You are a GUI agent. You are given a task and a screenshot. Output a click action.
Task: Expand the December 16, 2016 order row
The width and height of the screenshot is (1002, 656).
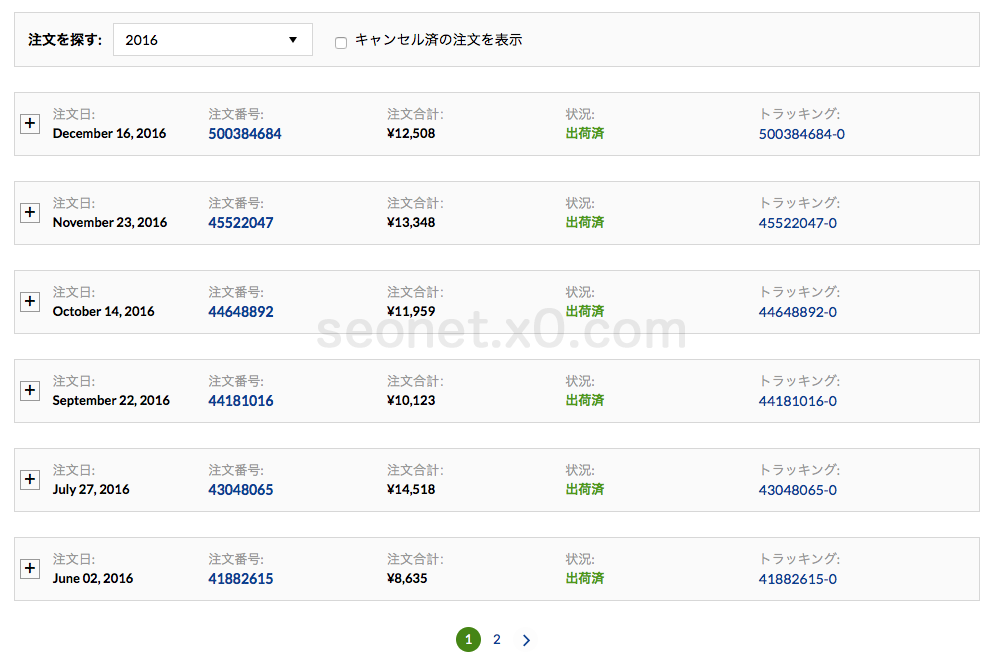30,123
